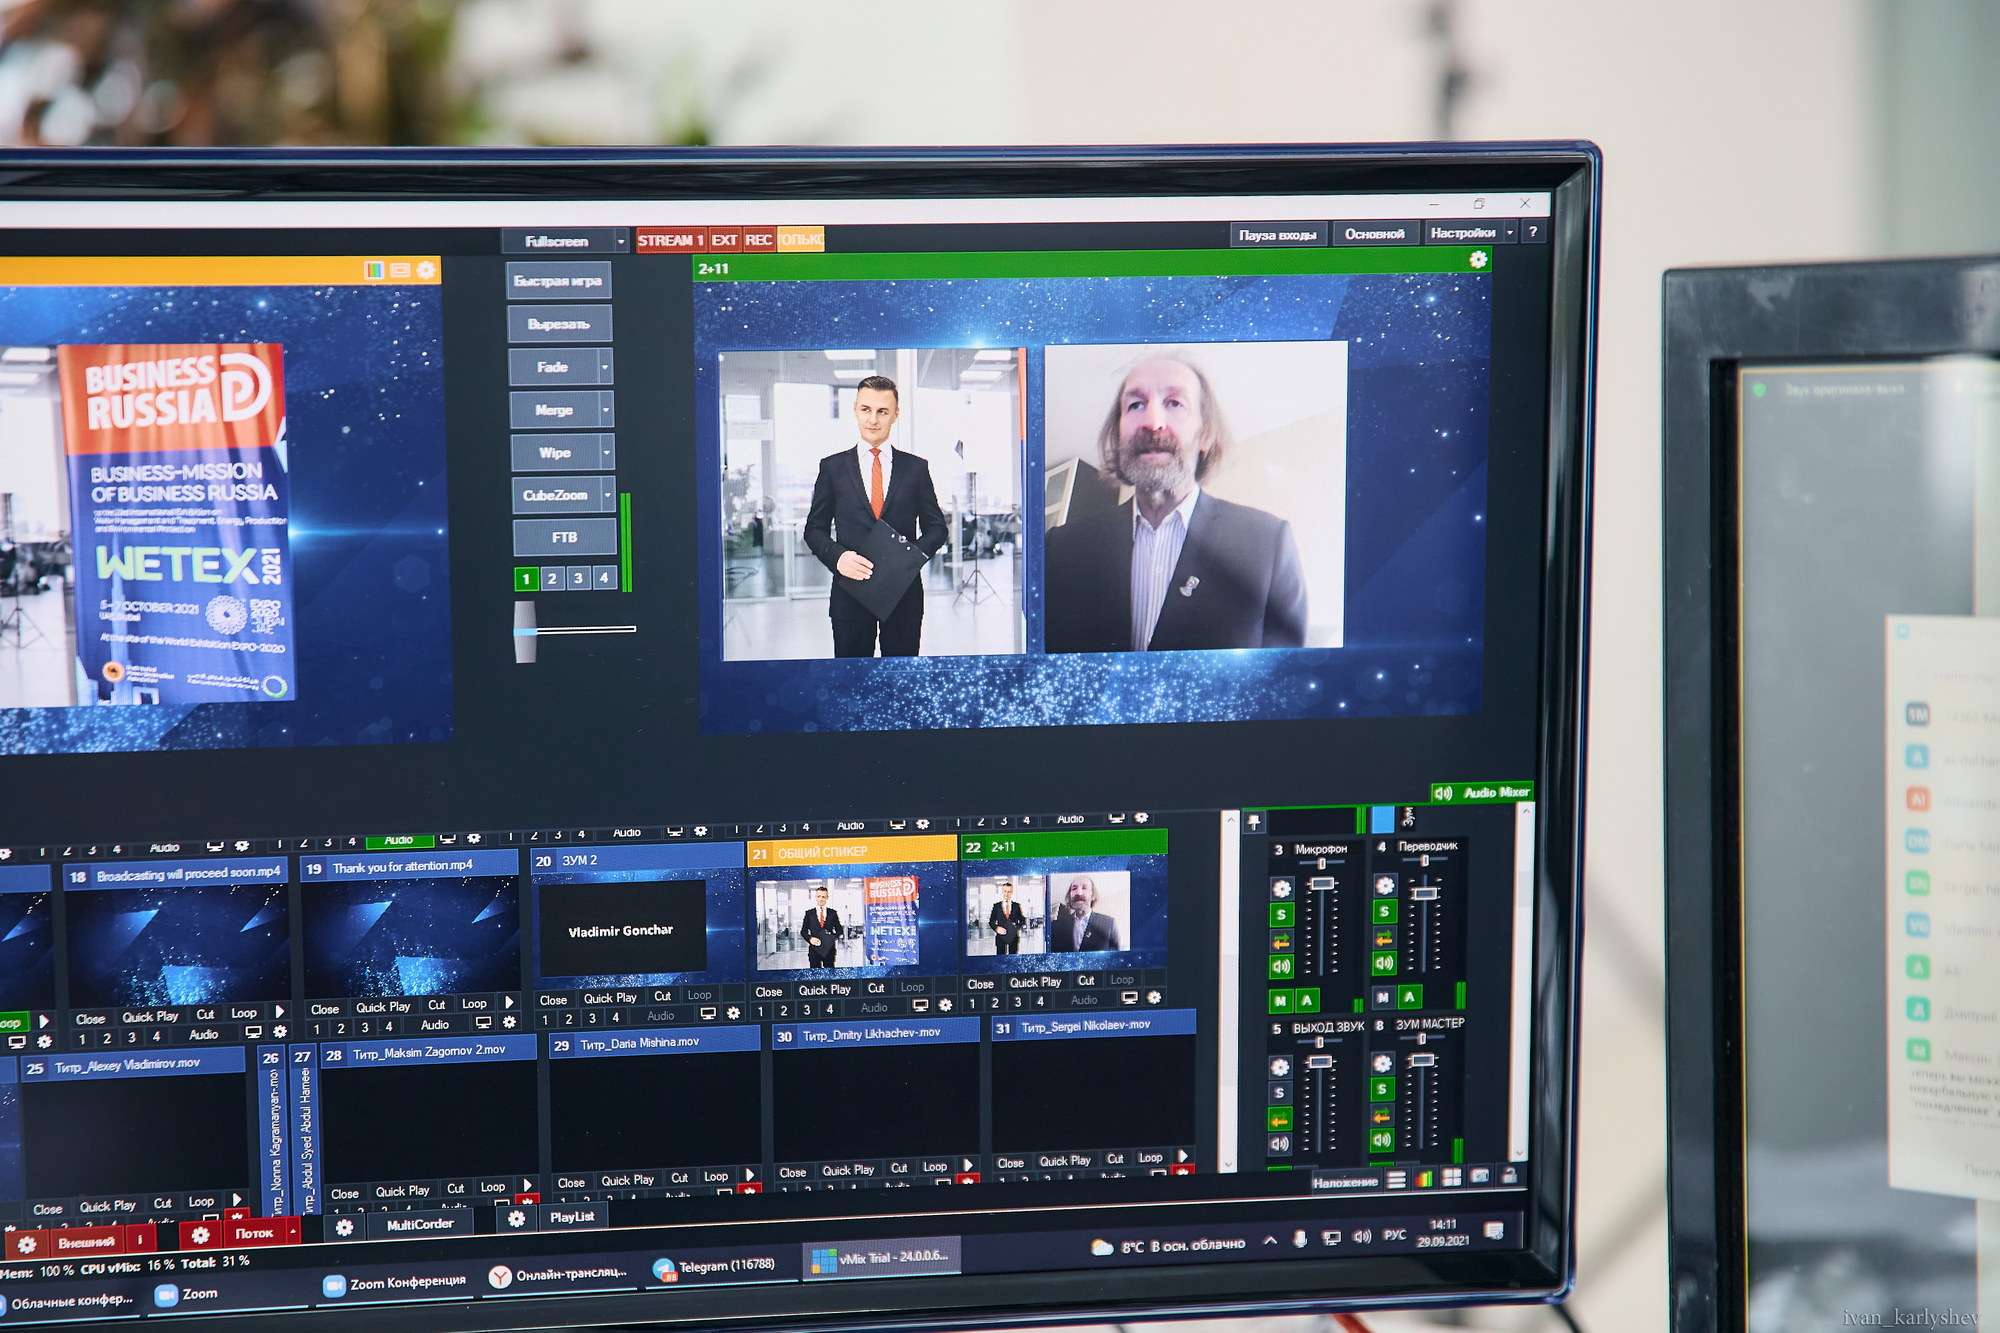The height and width of the screenshot is (1333, 2000).
Task: Open the 2+11 output settings gear
Action: [1478, 260]
